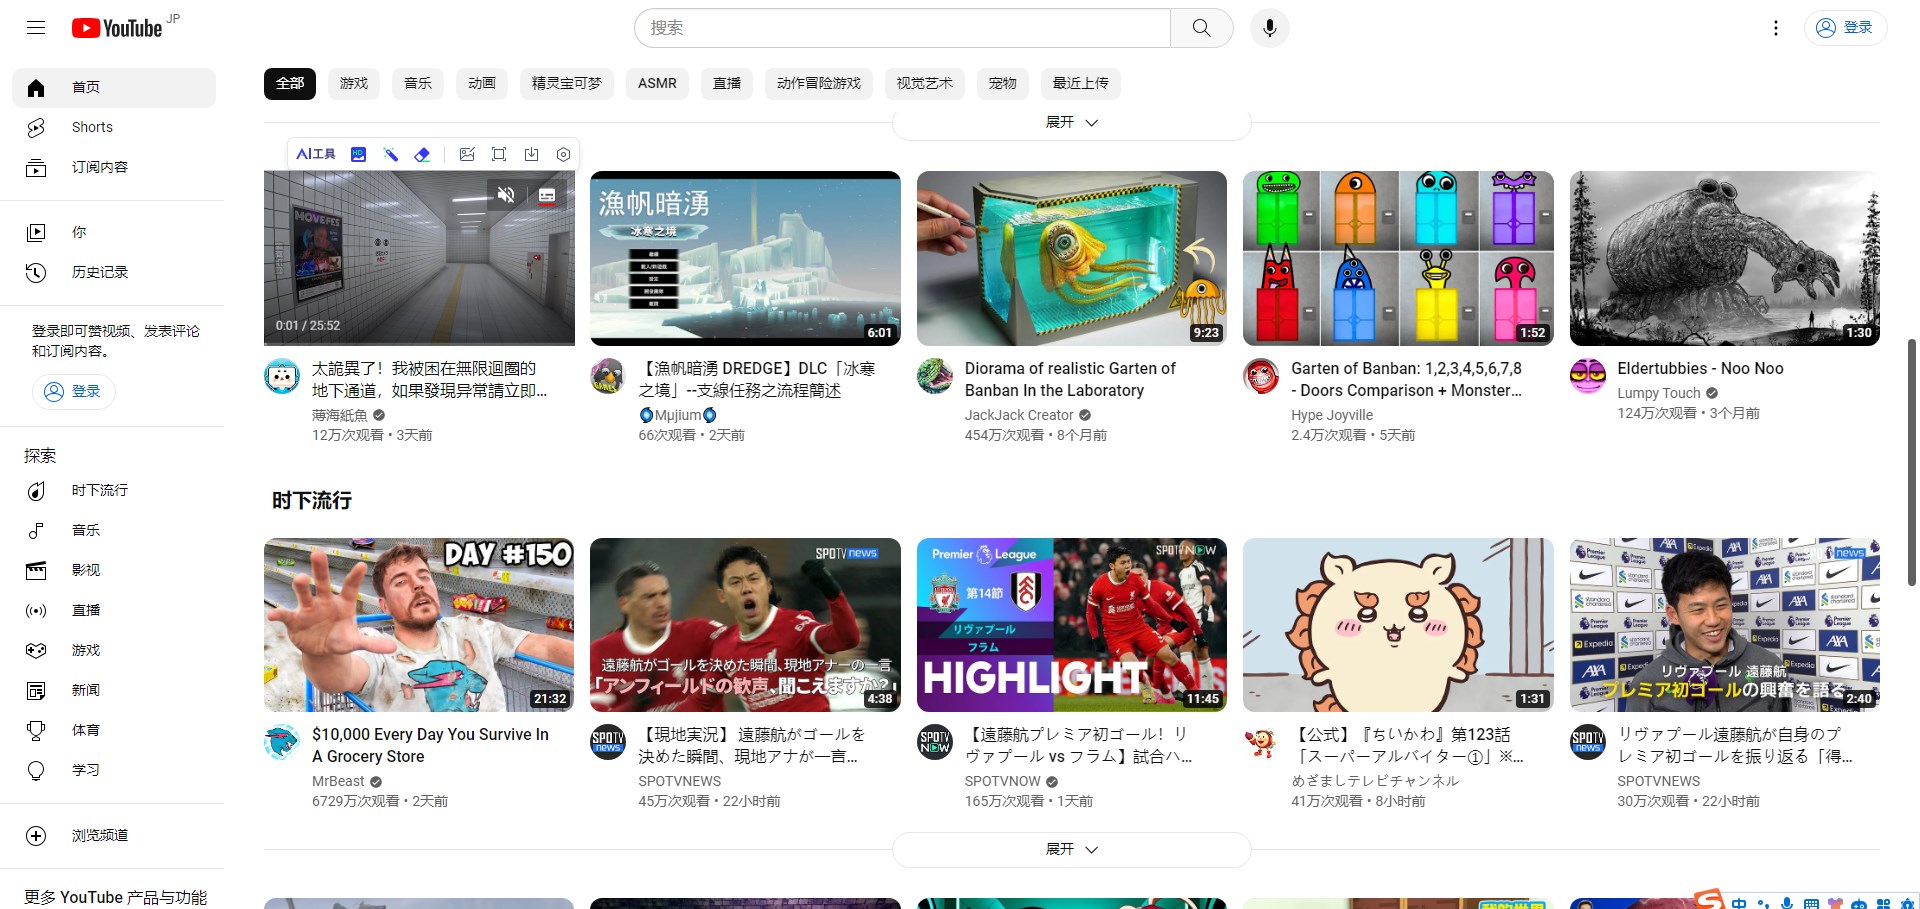Open the Premier League HIGHLIGHT thumbnail

point(1072,625)
